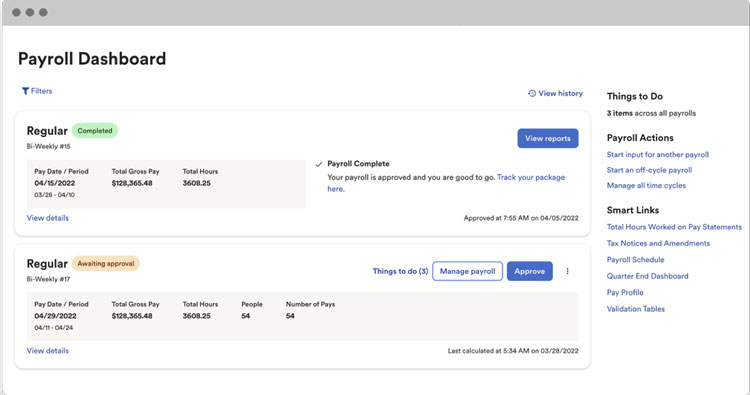Open Manage all time cycles
Image resolution: width=750 pixels, height=395 pixels.
point(646,185)
